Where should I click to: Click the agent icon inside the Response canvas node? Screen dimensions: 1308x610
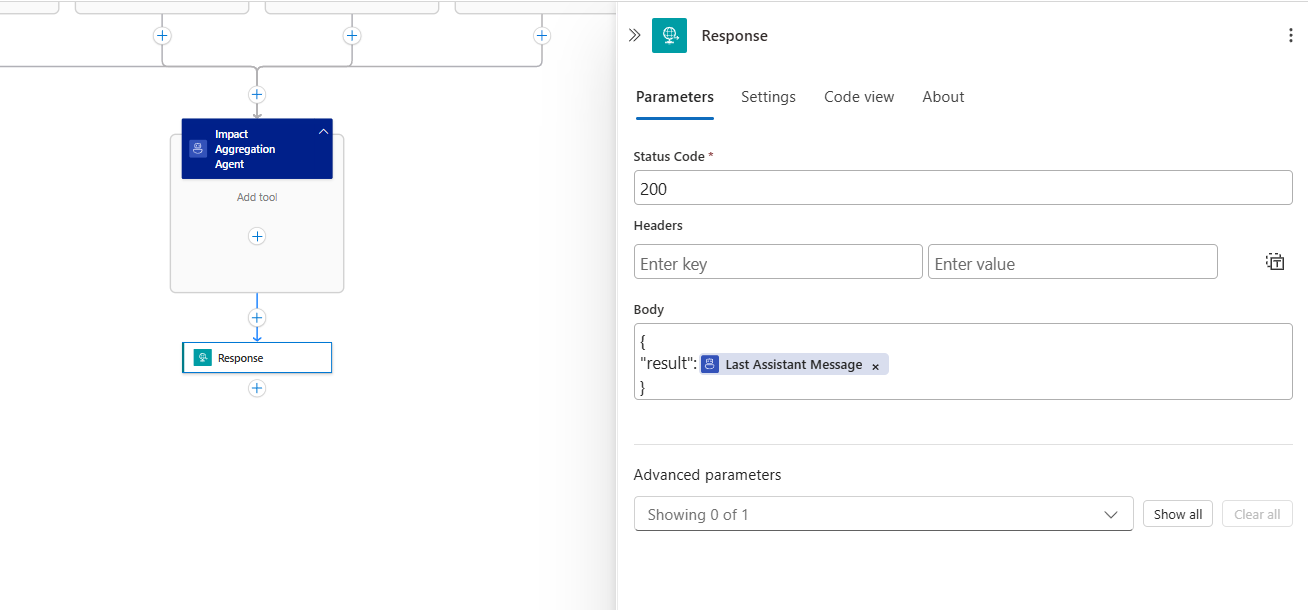(203, 357)
